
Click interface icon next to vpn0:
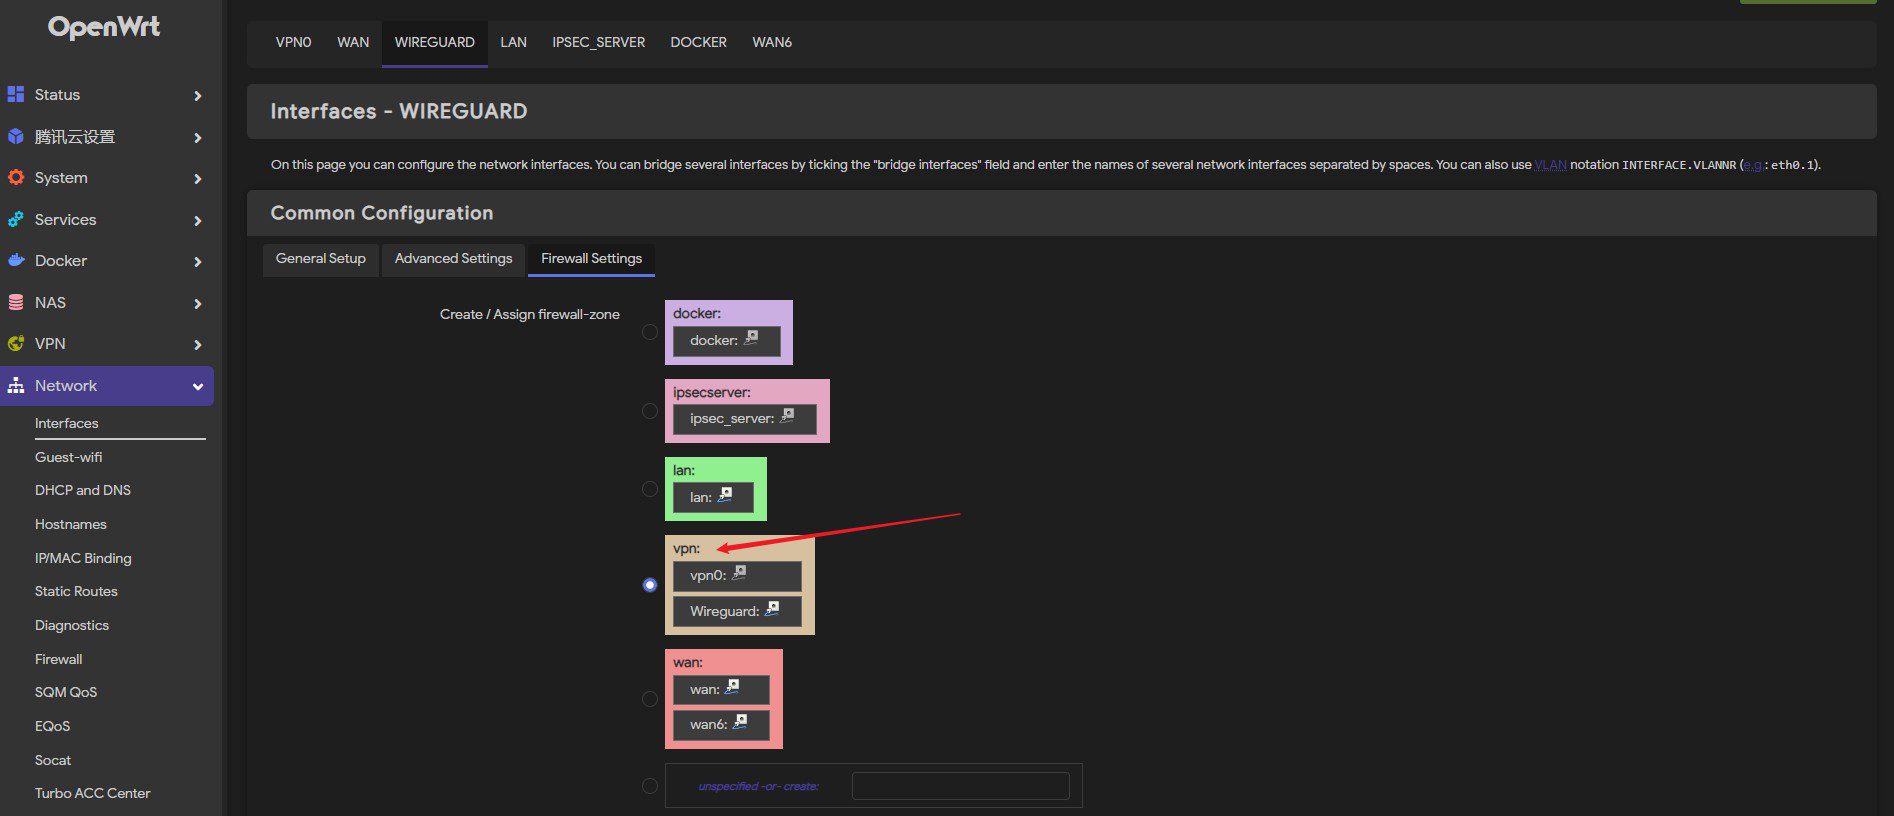pyautogui.click(x=740, y=573)
